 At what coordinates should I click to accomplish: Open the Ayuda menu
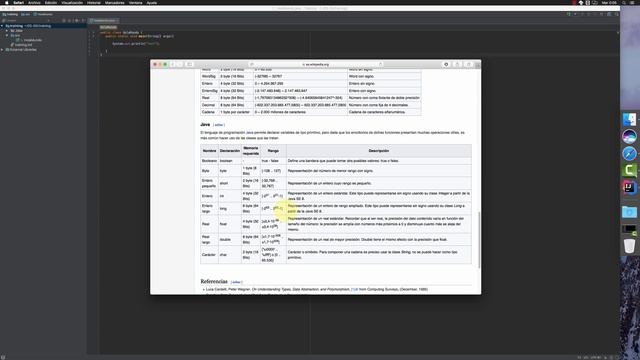click(152, 2)
